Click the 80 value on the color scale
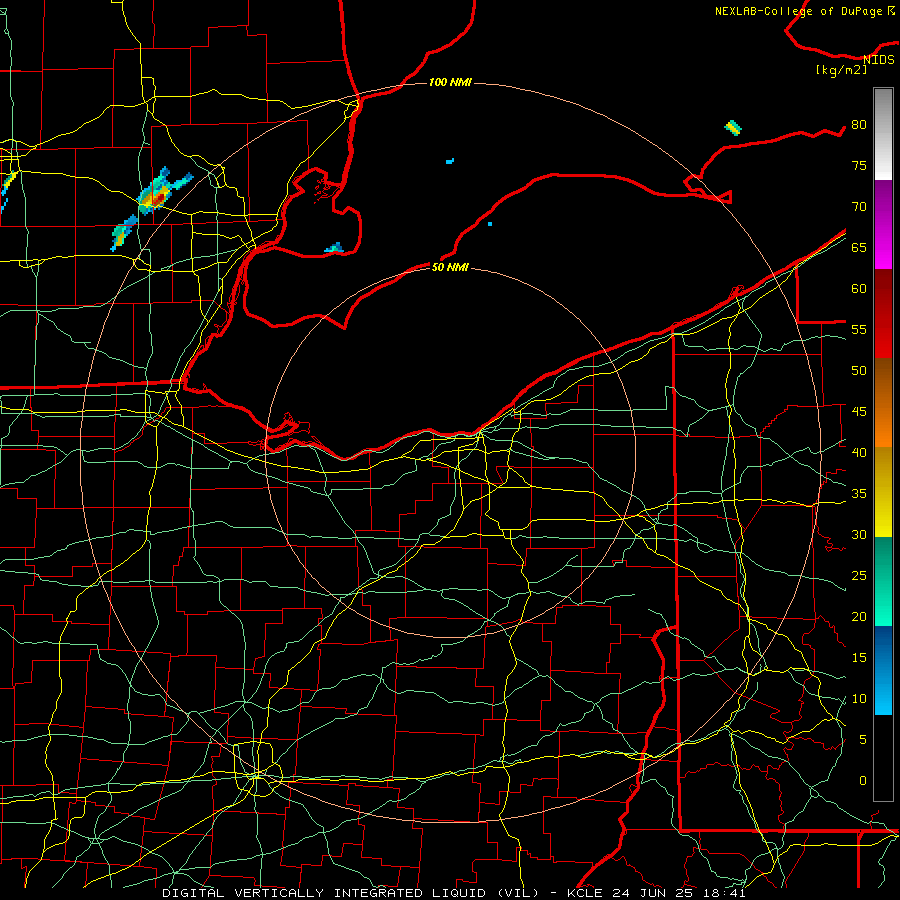 (859, 125)
